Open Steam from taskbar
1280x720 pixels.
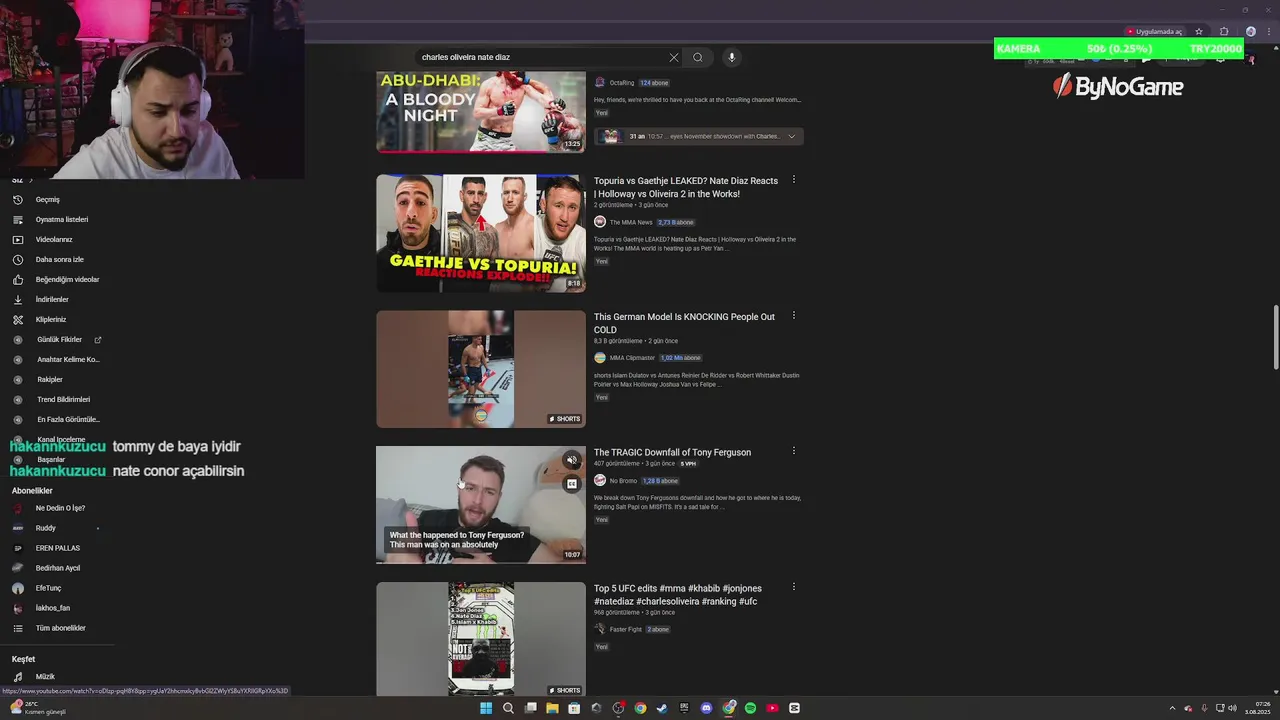pos(662,708)
